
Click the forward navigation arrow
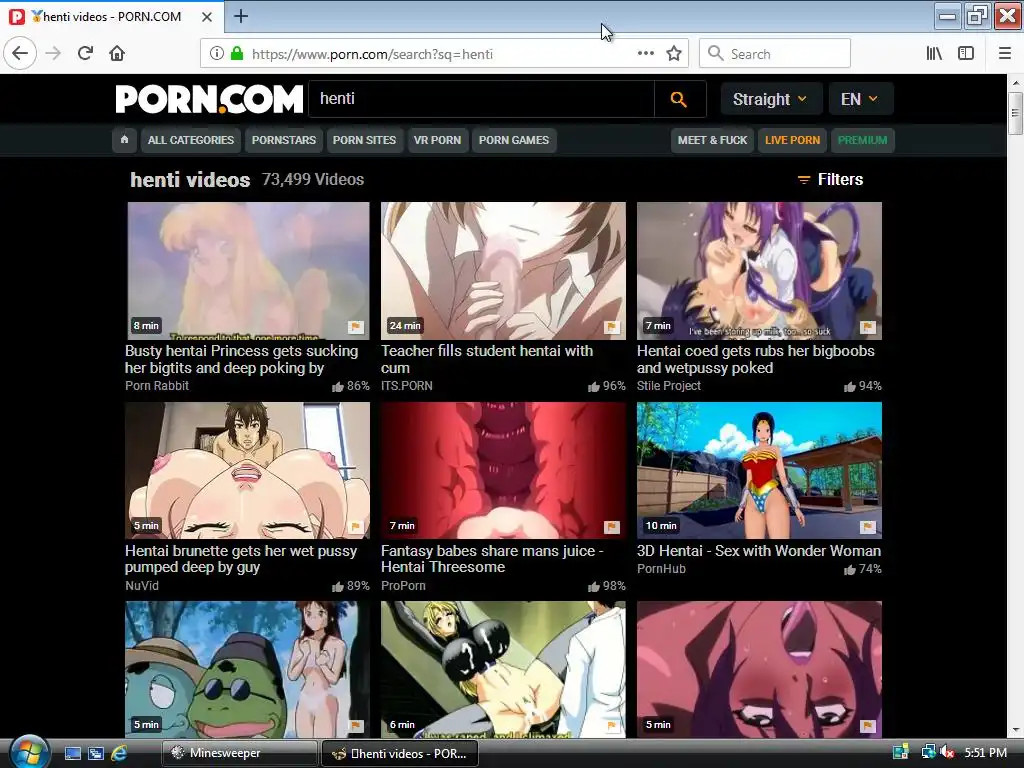pyautogui.click(x=53, y=54)
